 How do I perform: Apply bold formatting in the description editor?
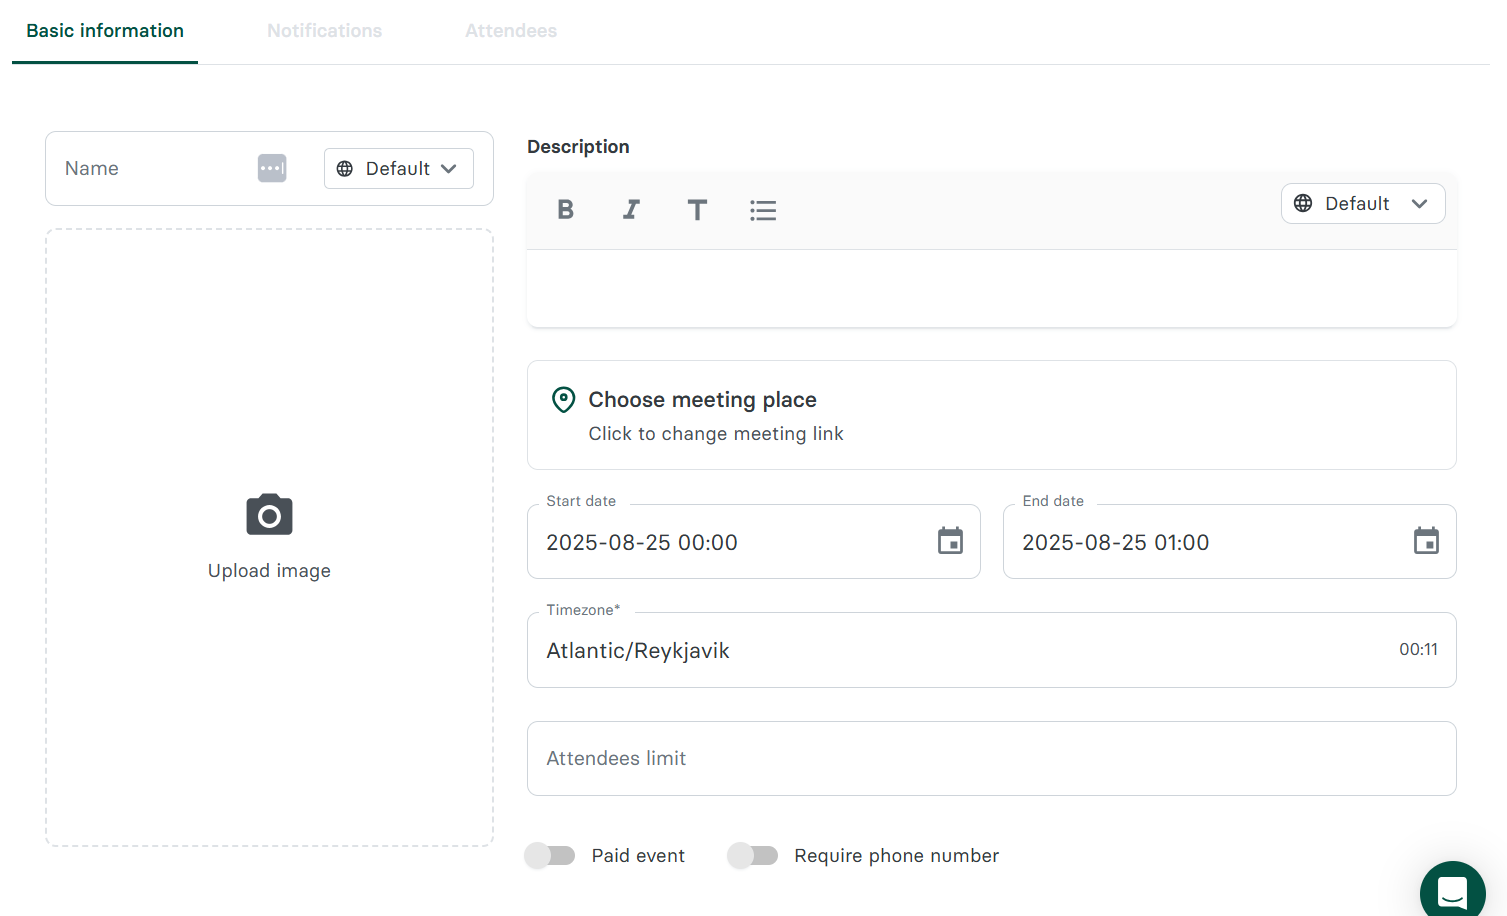coord(566,210)
